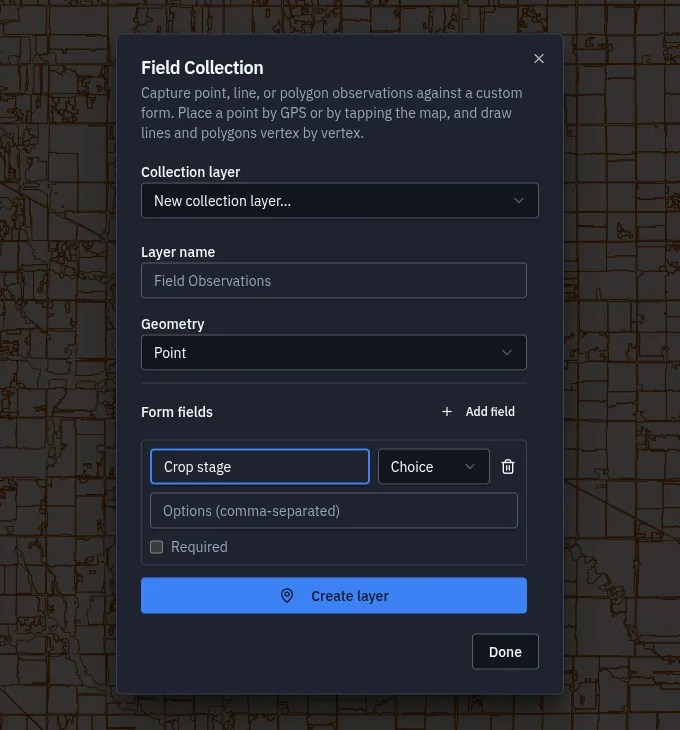Open the Choice field type dropdown

(433, 466)
